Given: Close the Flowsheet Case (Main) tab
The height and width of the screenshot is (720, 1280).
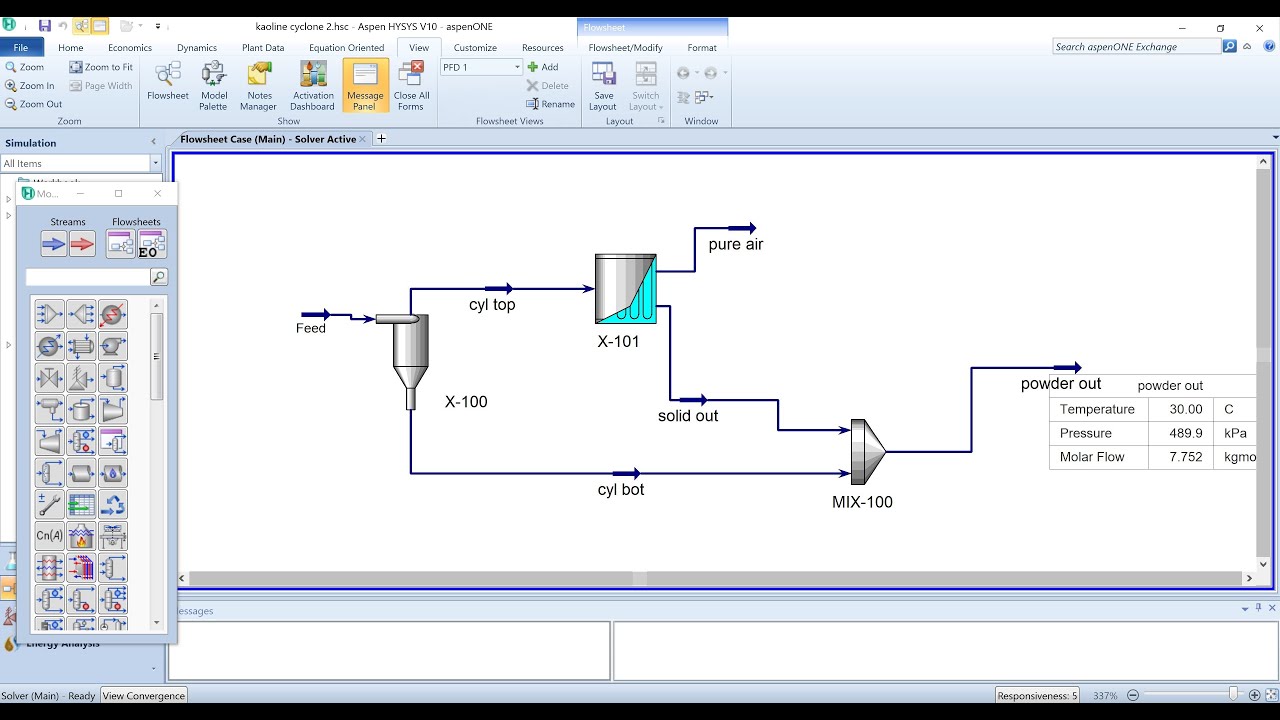Looking at the screenshot, I should 362,139.
